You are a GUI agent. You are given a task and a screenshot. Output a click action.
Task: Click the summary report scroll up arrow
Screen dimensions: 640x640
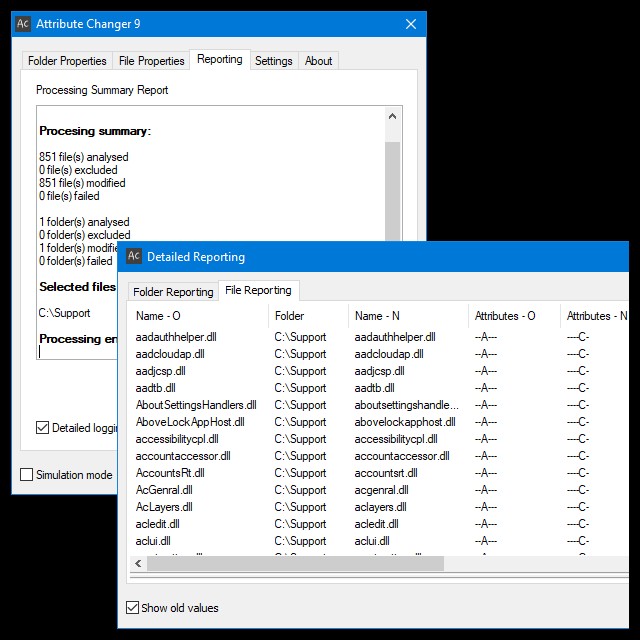(393, 118)
